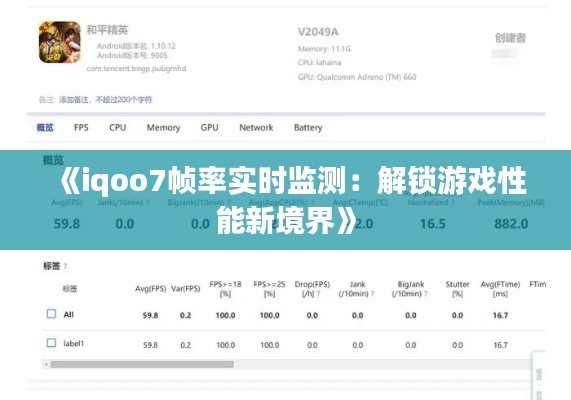Click the All row name
This screenshot has height=400, width=571.
click(x=68, y=314)
